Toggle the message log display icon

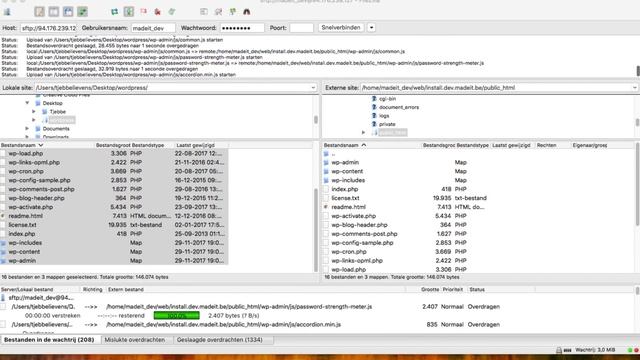coord(40,12)
